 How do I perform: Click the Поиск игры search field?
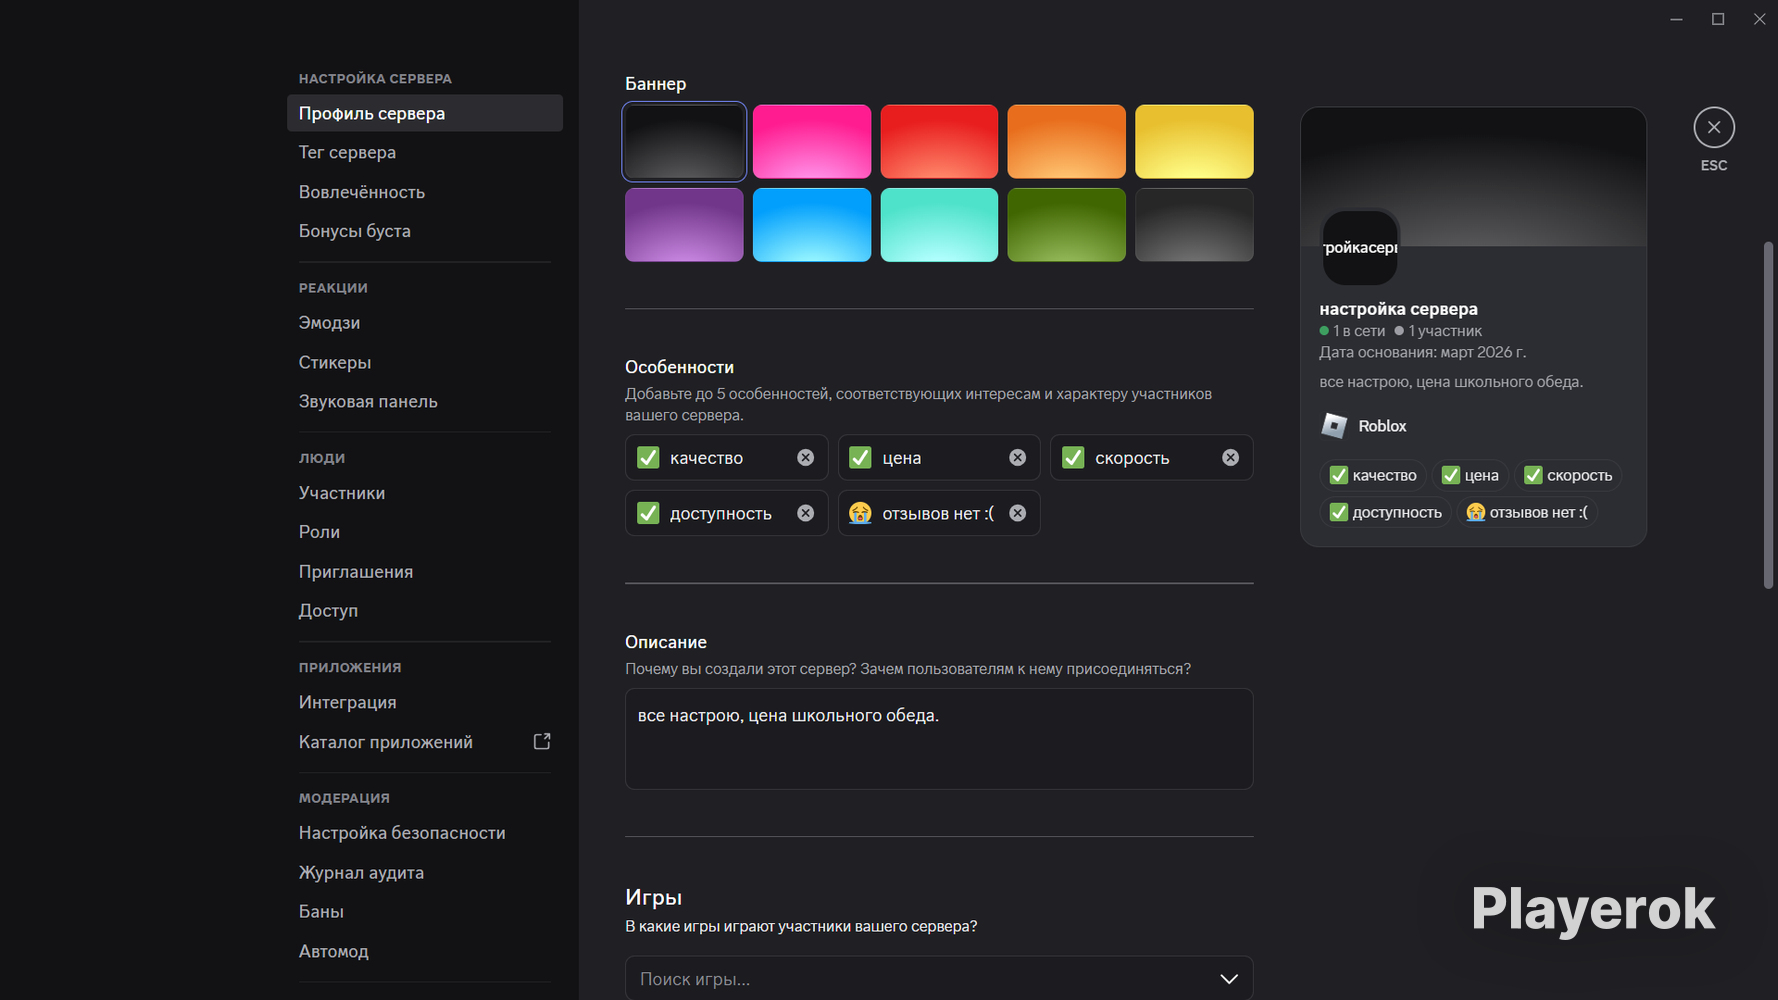(939, 978)
